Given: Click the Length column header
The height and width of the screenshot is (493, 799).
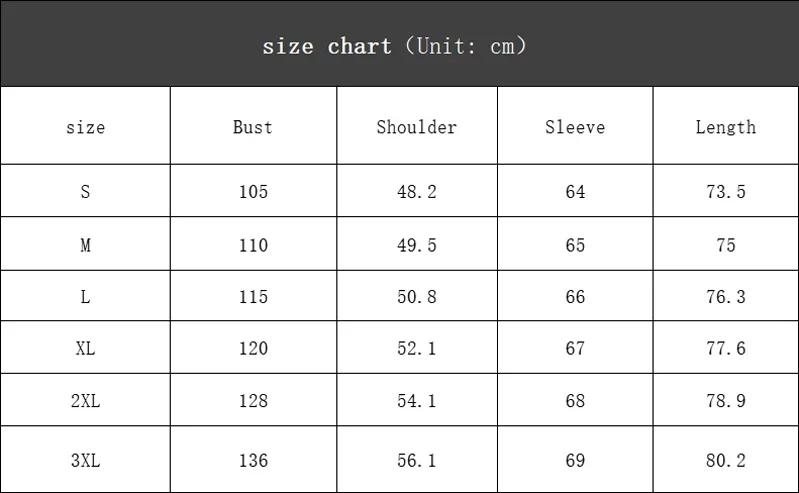Looking at the screenshot, I should [x=726, y=127].
